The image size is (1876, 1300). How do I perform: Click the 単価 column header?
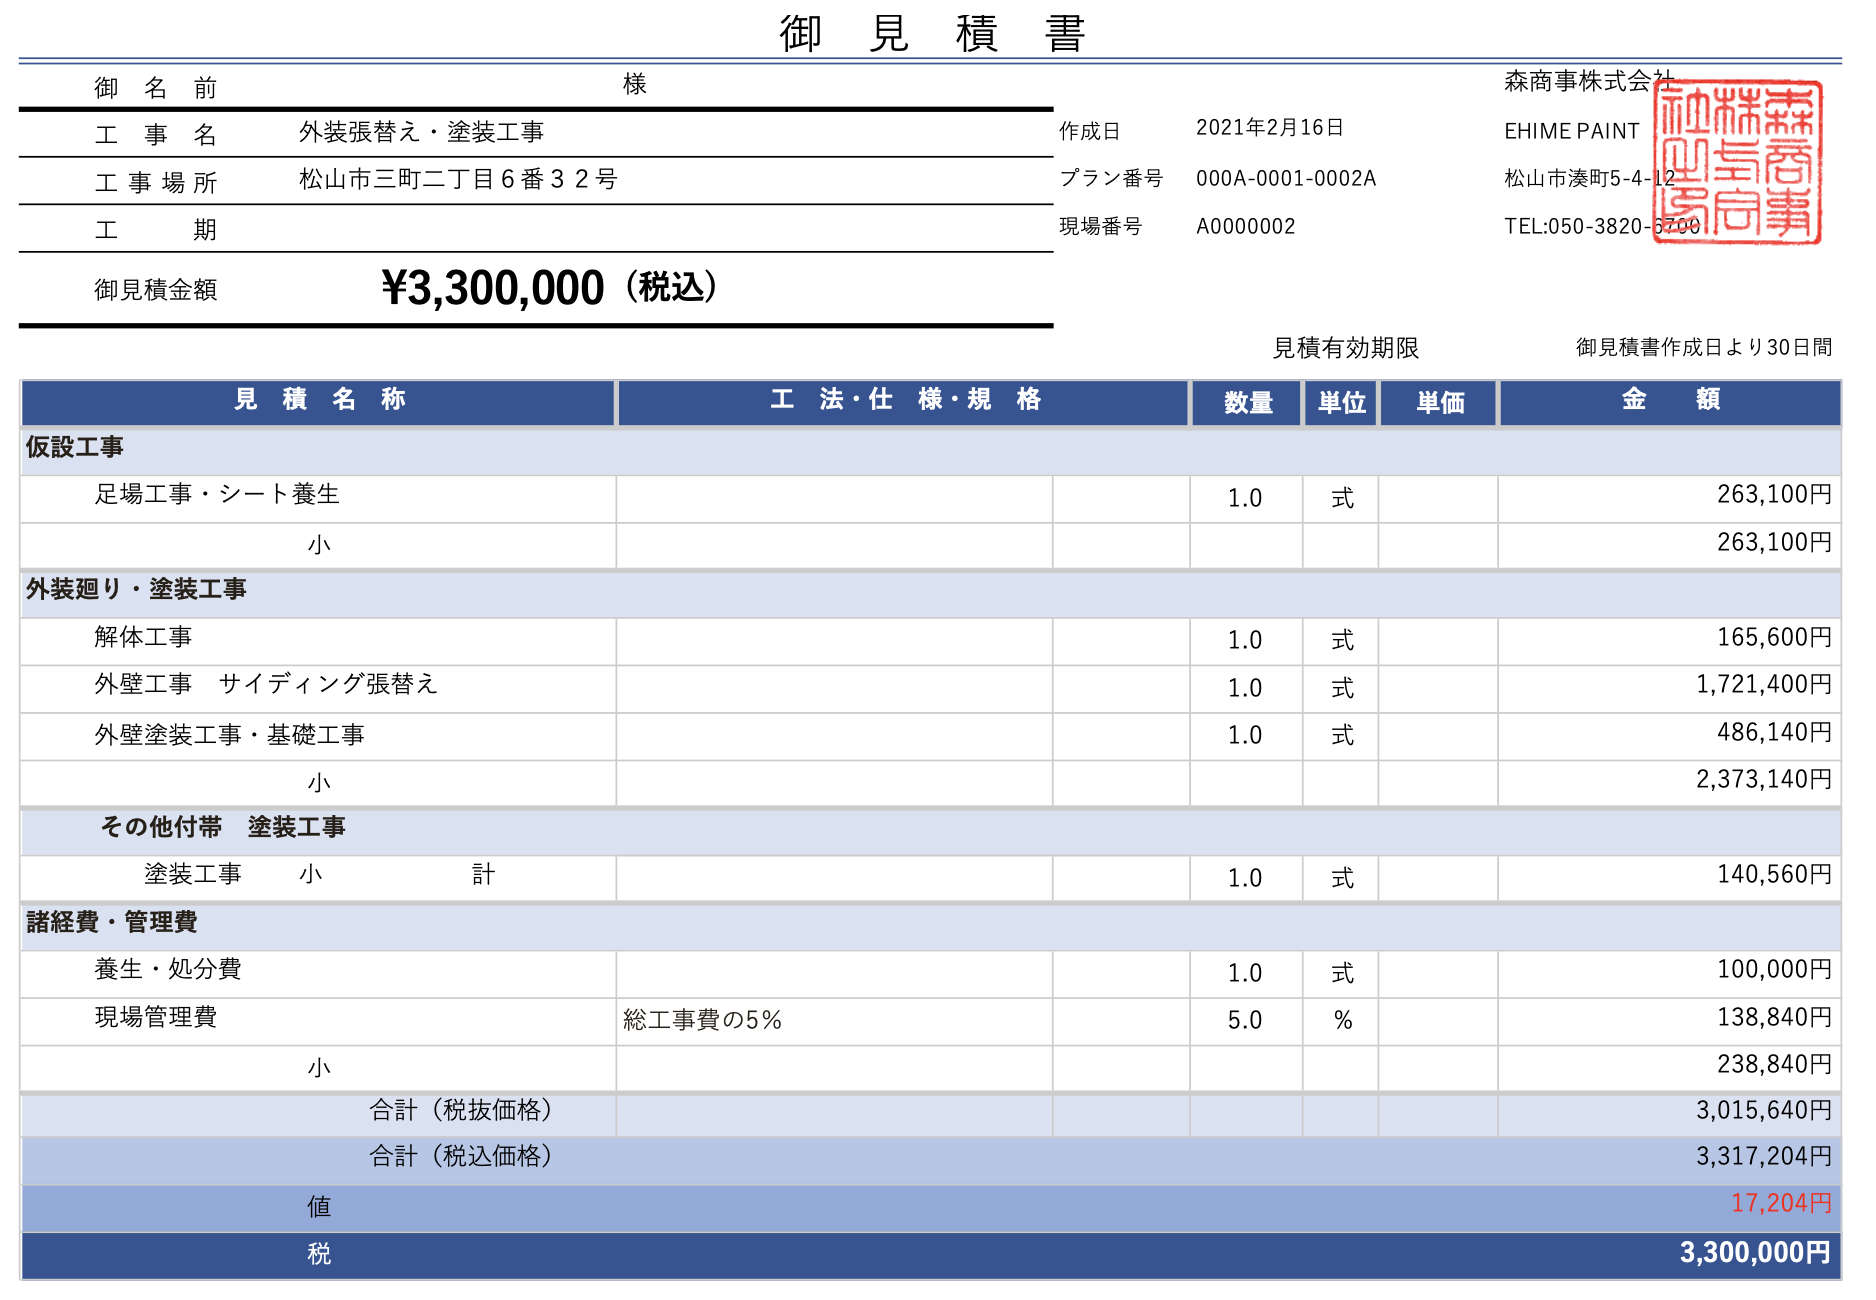click(1439, 402)
